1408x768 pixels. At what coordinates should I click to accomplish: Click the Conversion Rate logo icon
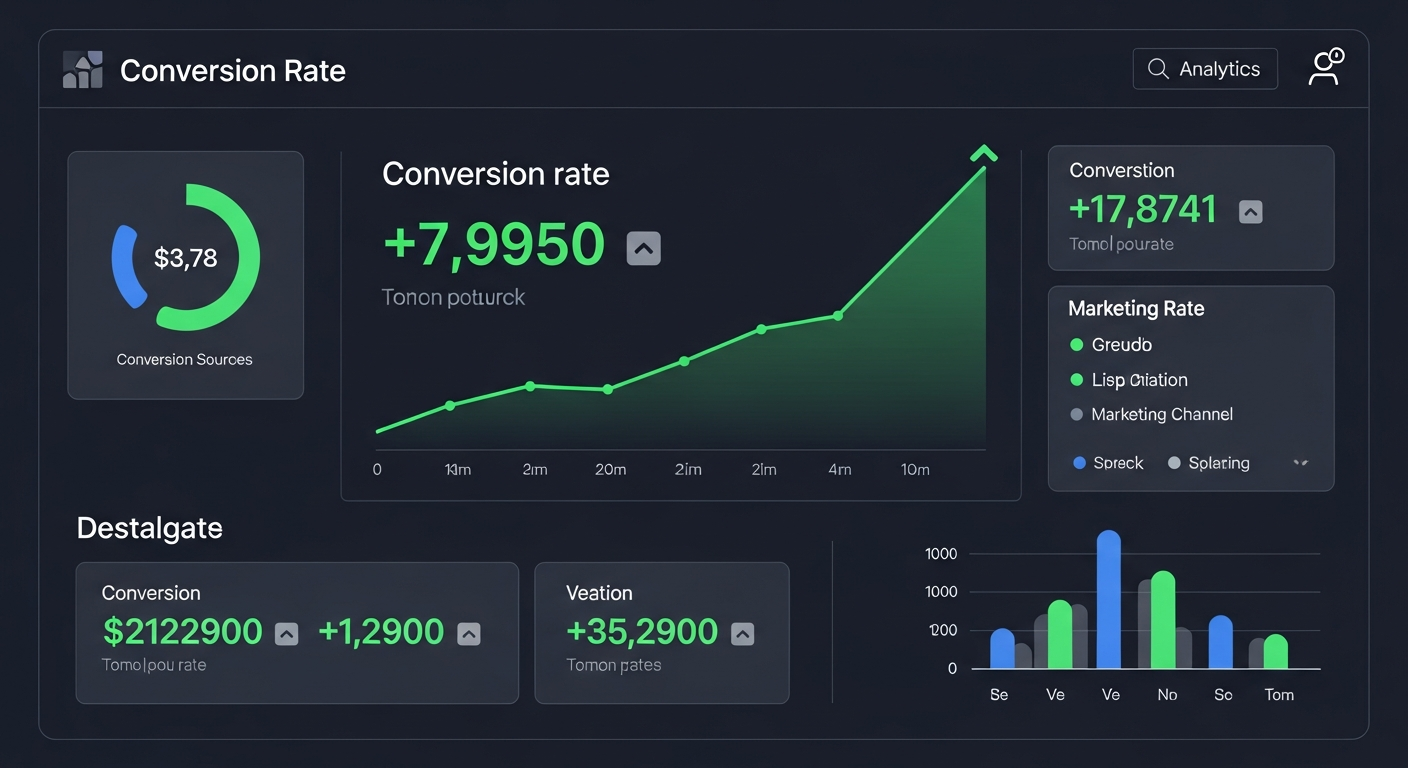coord(83,68)
